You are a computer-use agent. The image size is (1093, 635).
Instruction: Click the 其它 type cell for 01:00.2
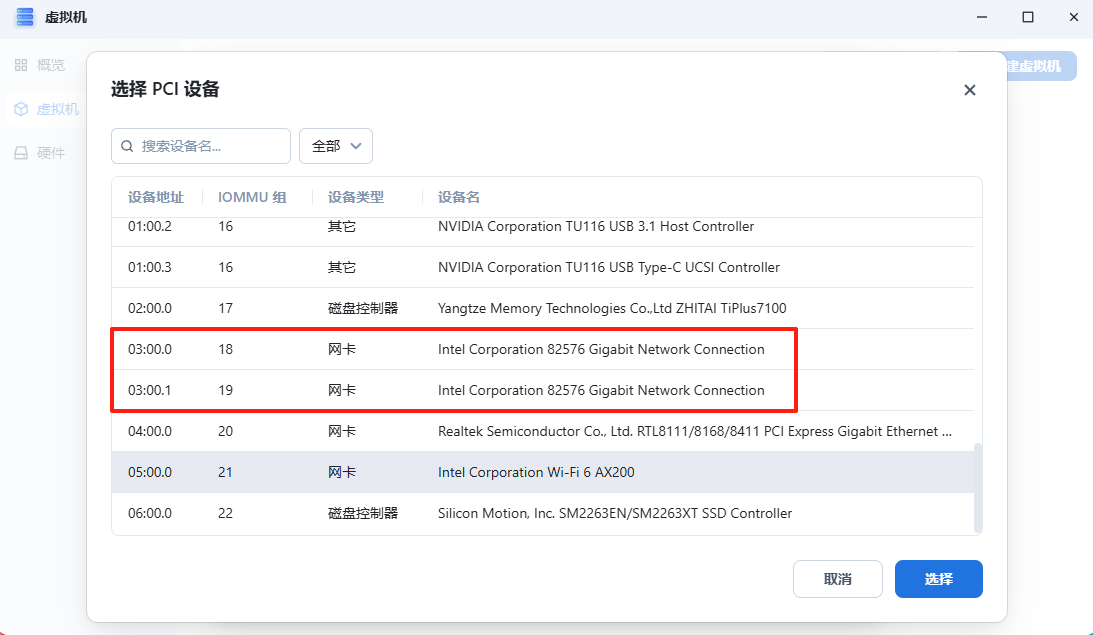342,227
